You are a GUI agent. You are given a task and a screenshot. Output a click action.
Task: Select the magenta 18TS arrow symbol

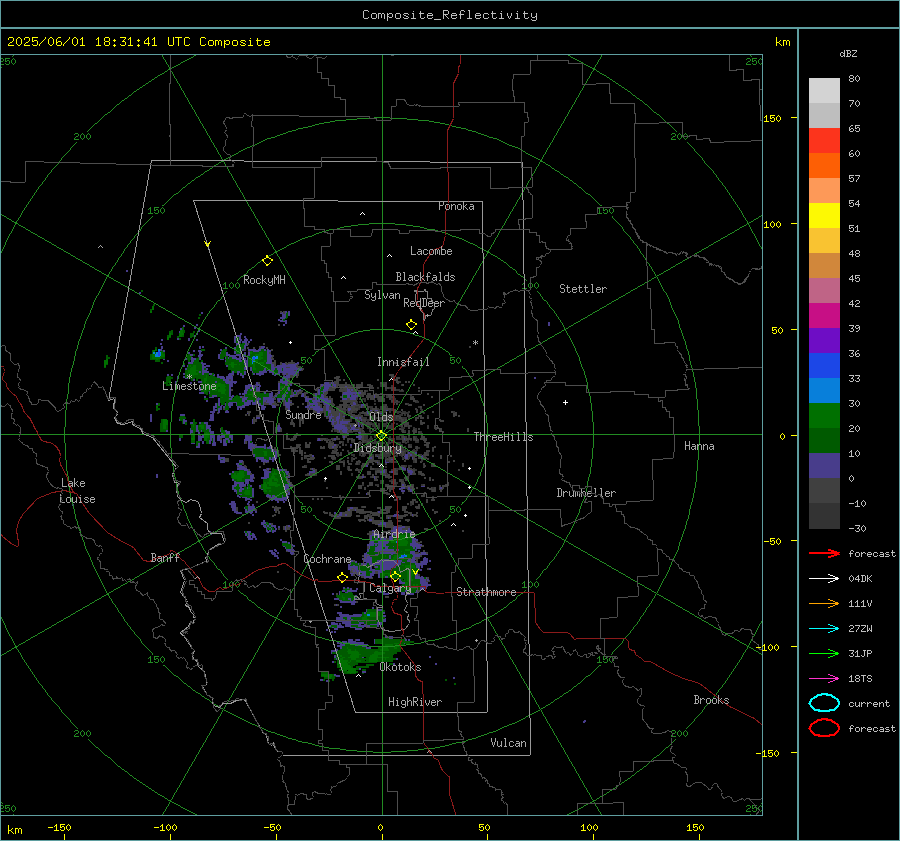coord(824,679)
